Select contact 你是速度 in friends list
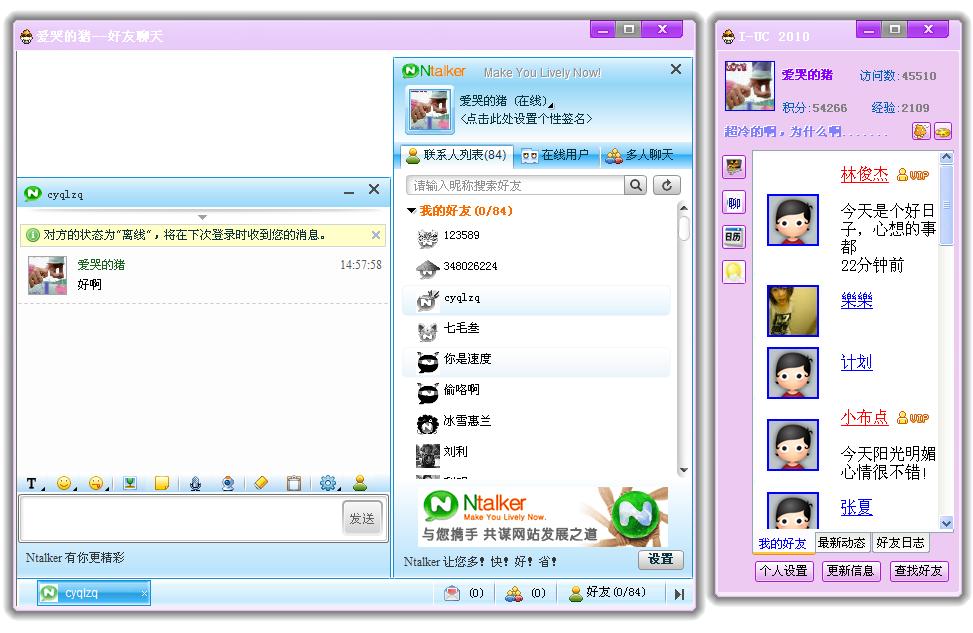Image resolution: width=973 pixels, height=633 pixels. coord(537,360)
